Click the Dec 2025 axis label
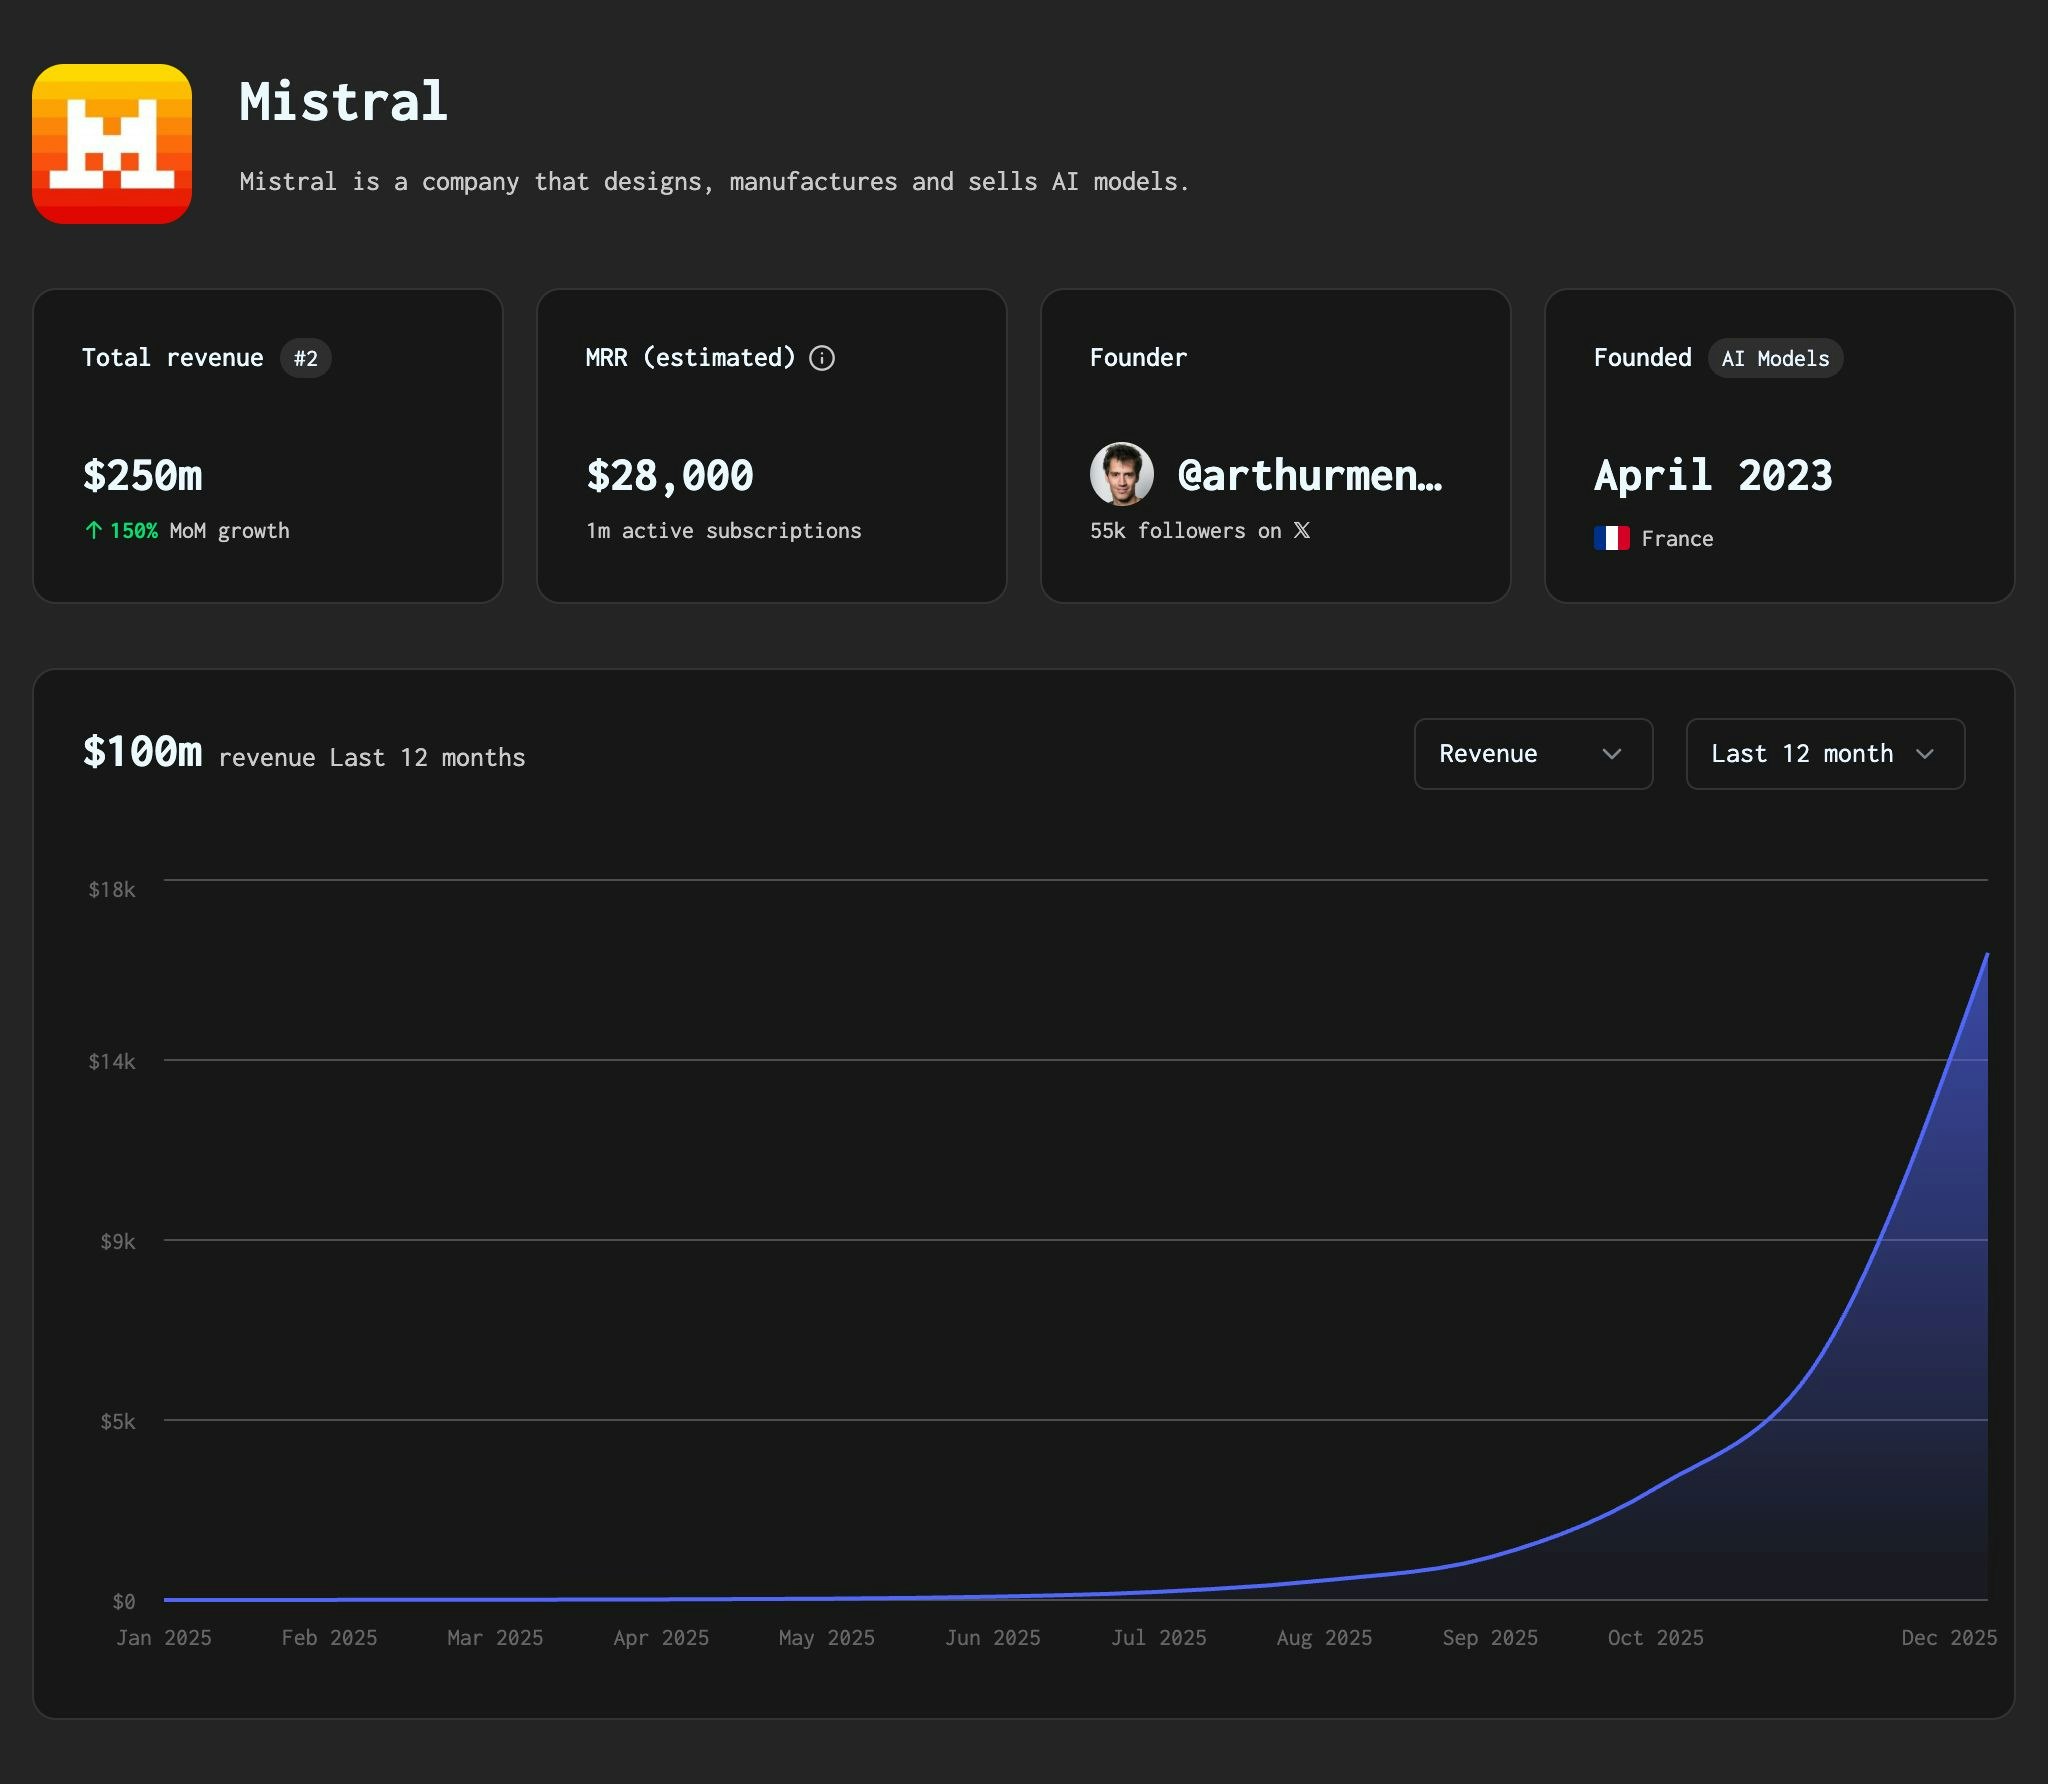Image resolution: width=2048 pixels, height=1784 pixels. pyautogui.click(x=1948, y=1638)
